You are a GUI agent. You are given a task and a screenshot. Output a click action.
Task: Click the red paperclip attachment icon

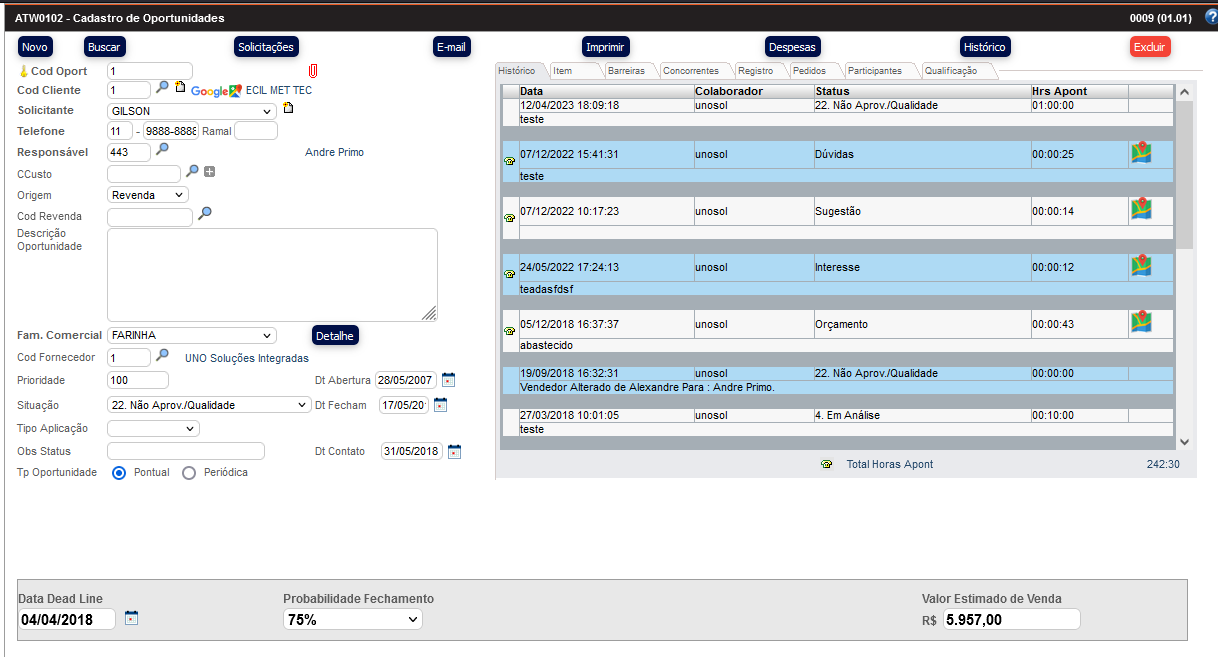pos(313,71)
